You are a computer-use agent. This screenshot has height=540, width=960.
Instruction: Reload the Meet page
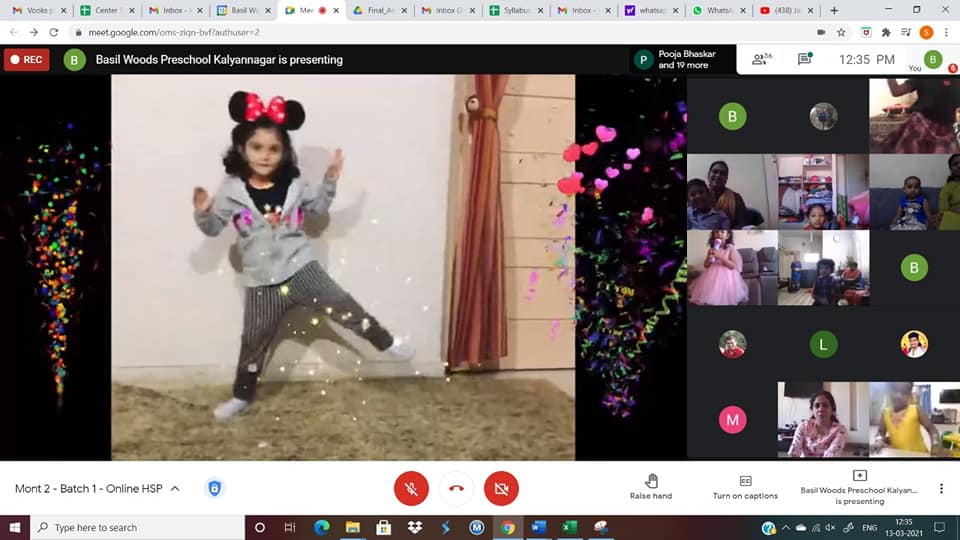[54, 32]
